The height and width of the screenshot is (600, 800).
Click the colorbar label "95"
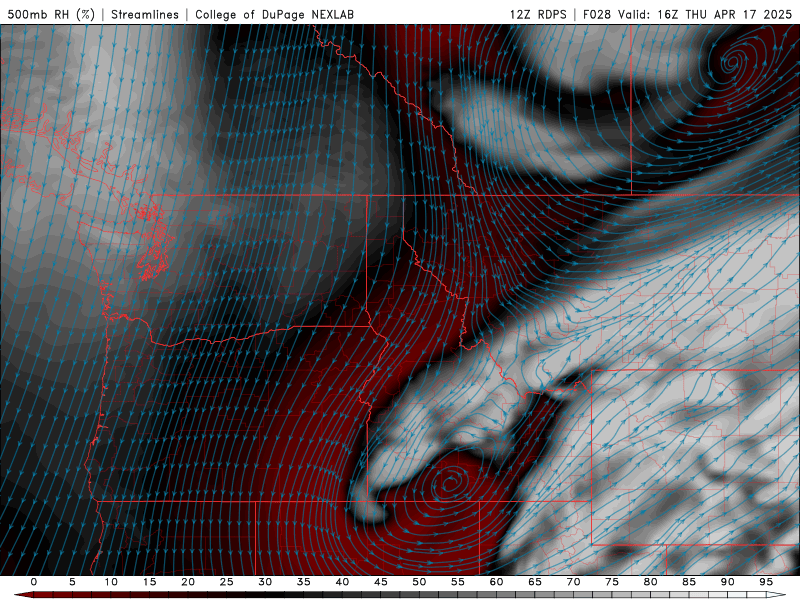click(x=766, y=582)
